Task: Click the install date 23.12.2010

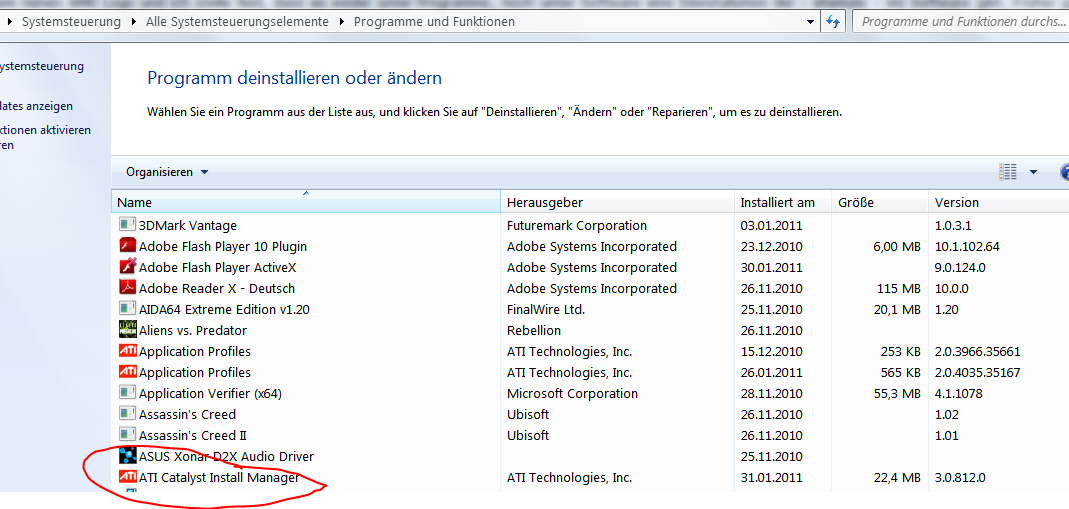Action: click(x=772, y=246)
